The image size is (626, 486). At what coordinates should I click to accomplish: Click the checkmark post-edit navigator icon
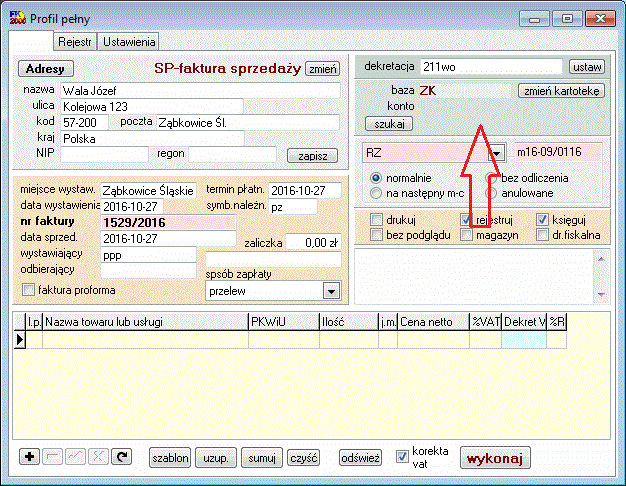pos(75,456)
